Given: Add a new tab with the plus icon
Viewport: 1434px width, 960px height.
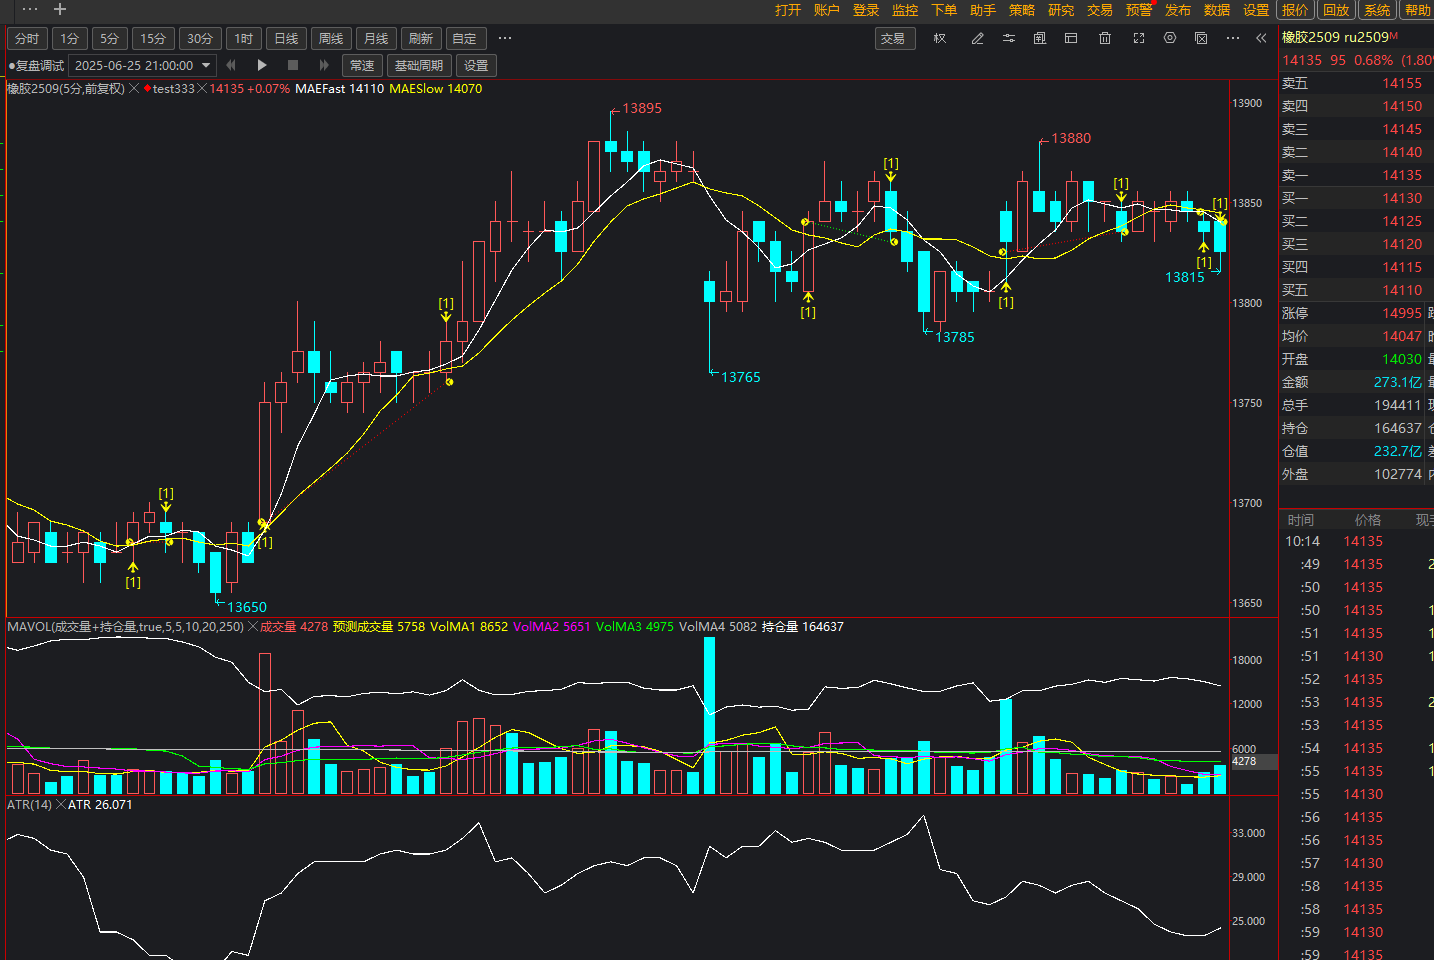Looking at the screenshot, I should tap(60, 9).
